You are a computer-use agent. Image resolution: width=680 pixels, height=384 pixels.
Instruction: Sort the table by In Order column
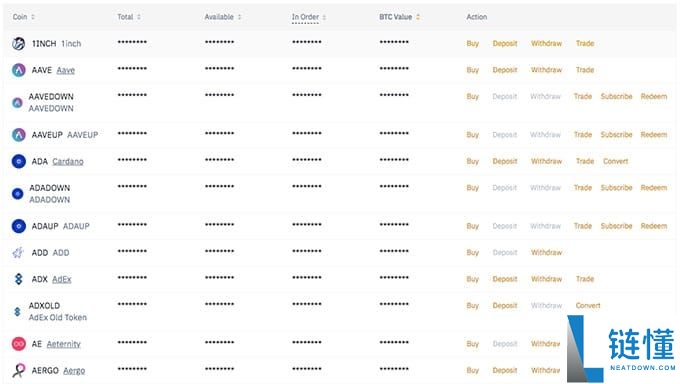pyautogui.click(x=308, y=16)
